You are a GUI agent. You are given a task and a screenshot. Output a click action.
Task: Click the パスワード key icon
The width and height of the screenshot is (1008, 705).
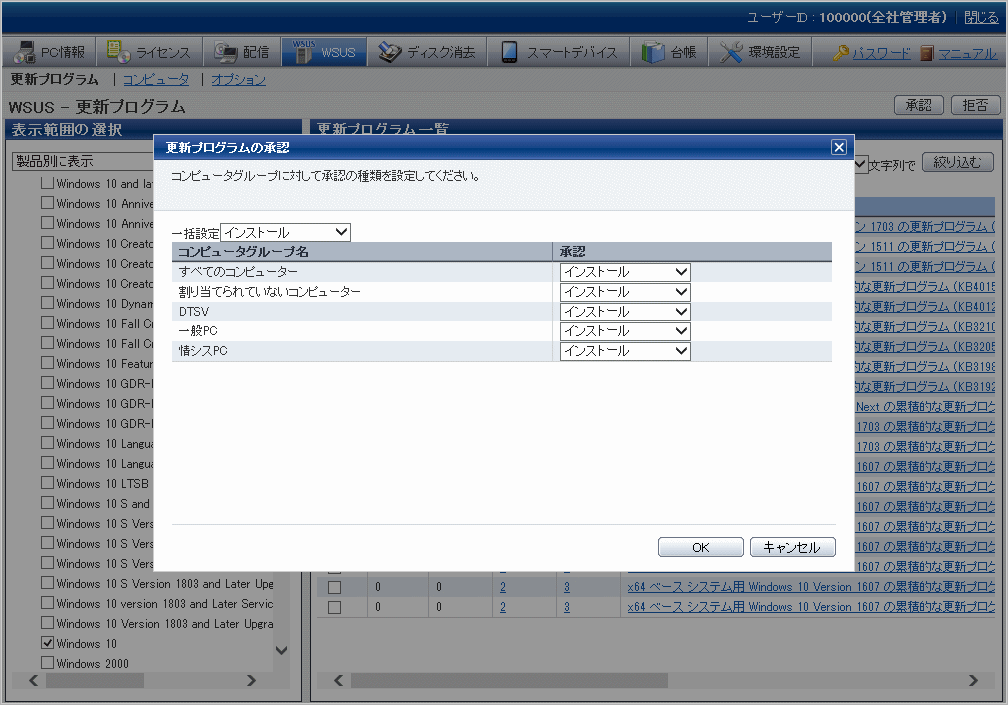840,53
